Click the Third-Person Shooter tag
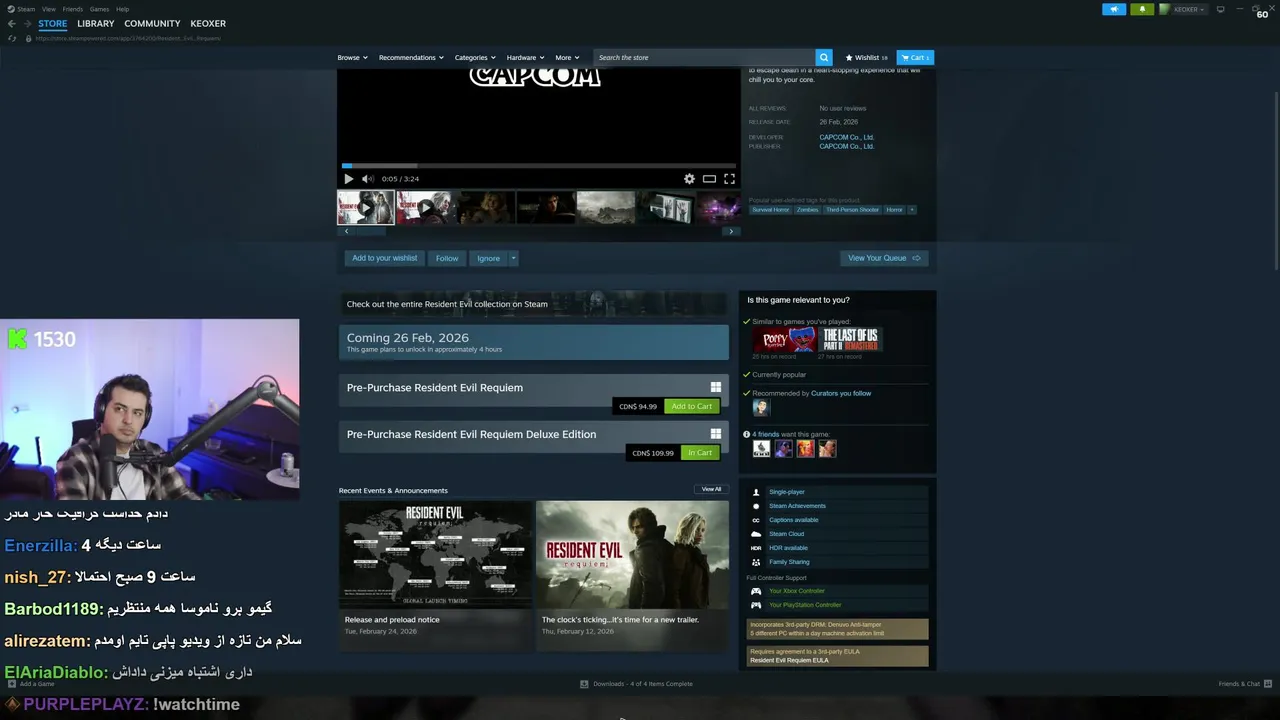 852,210
